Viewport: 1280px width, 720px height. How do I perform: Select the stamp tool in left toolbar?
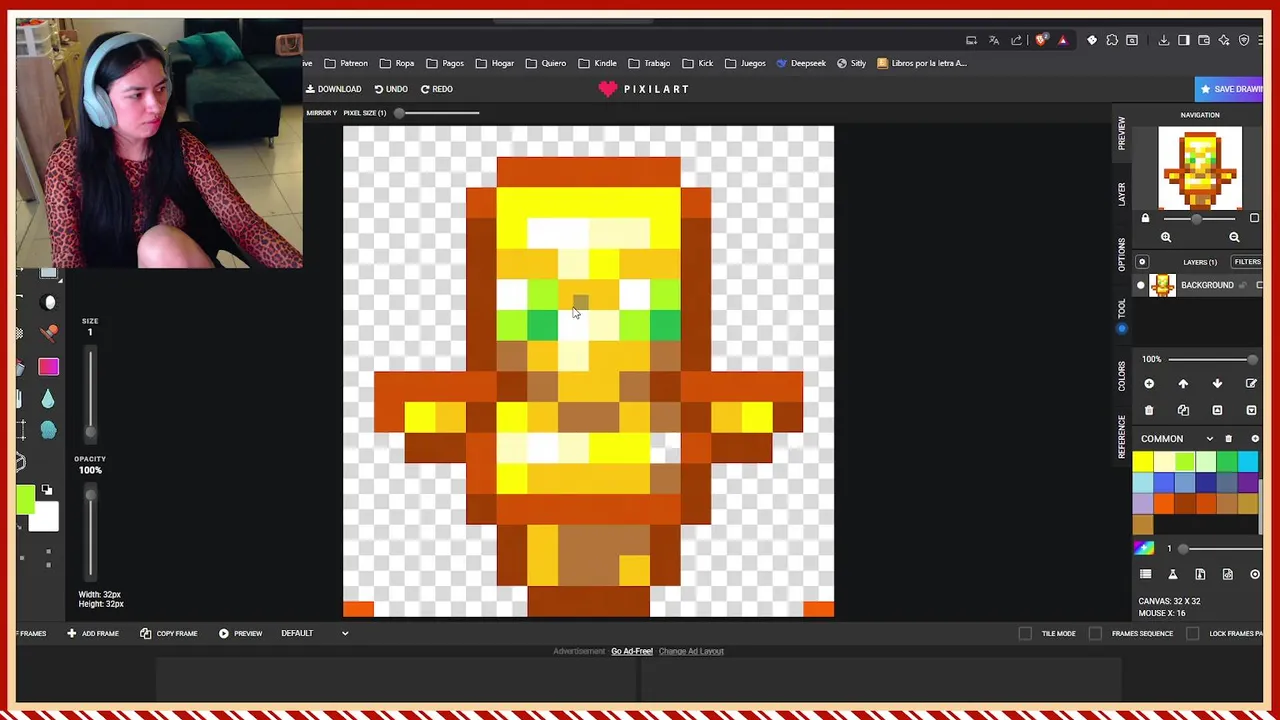tap(49, 333)
